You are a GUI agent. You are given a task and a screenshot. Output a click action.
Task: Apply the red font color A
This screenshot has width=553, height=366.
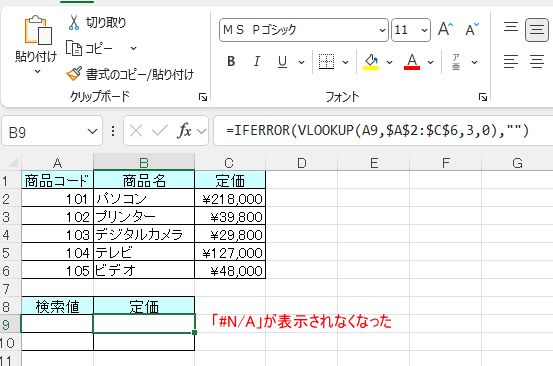[x=412, y=62]
